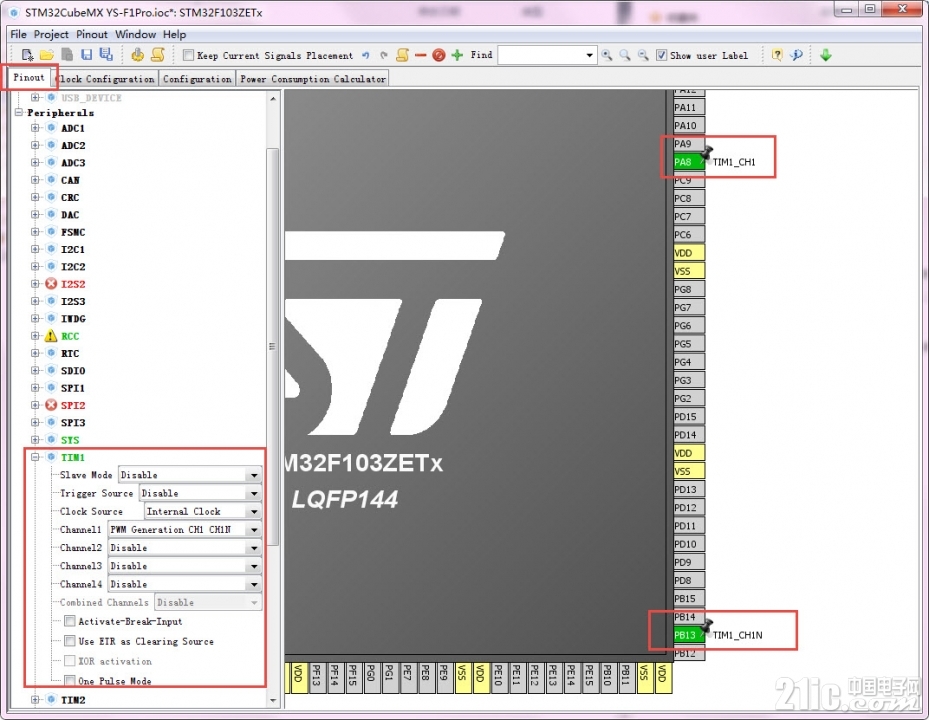This screenshot has width=929, height=720.
Task: Expand the ADC1 peripheral node
Action: click(x=35, y=128)
